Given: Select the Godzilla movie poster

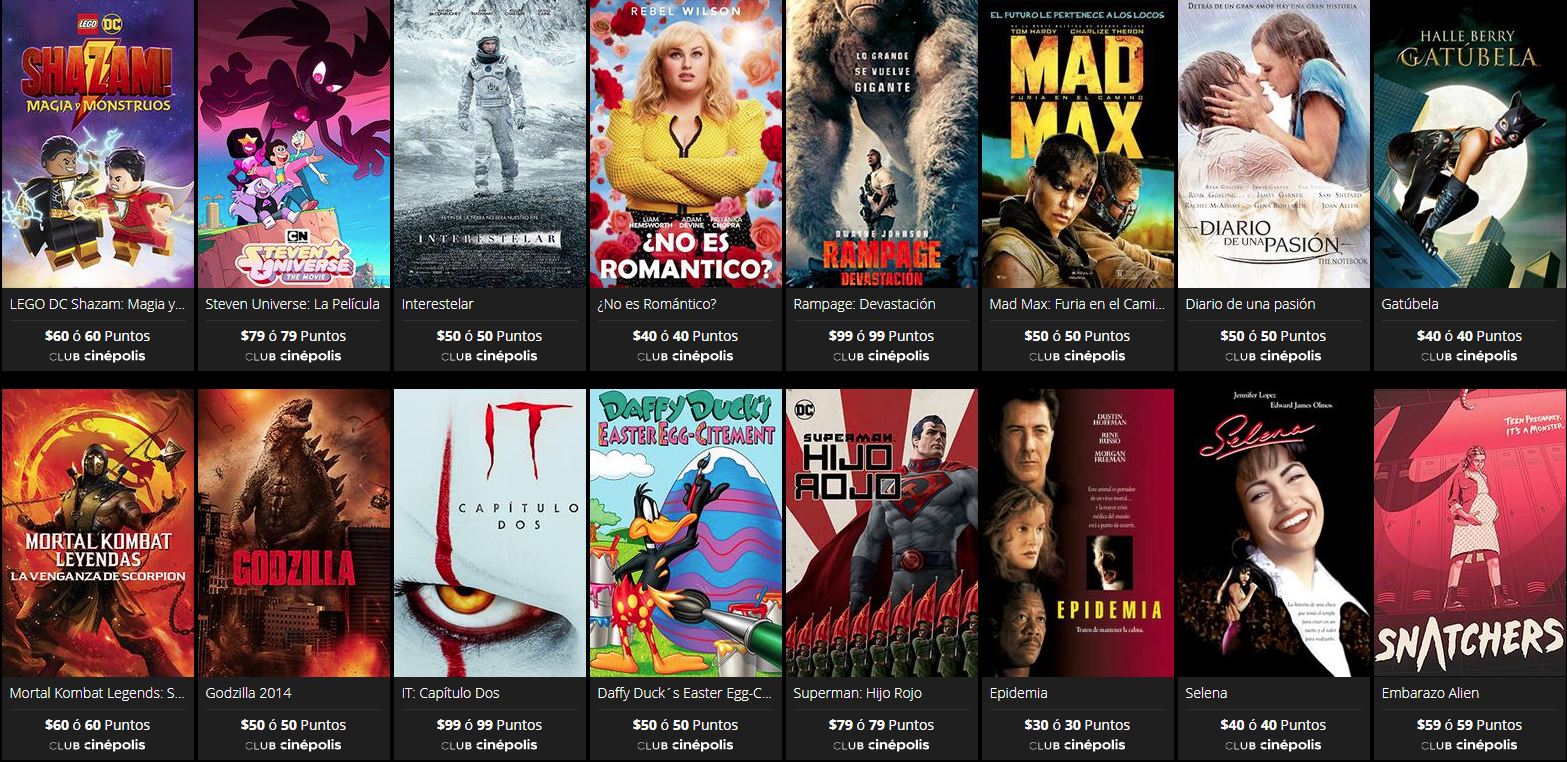Looking at the screenshot, I should (294, 533).
